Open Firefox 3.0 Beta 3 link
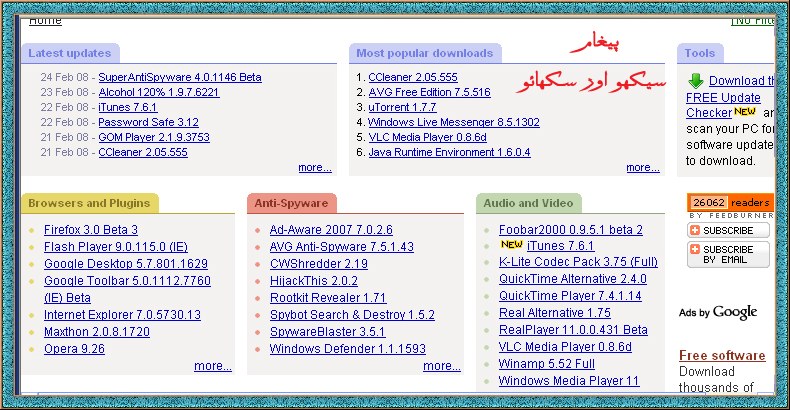 tap(91, 230)
